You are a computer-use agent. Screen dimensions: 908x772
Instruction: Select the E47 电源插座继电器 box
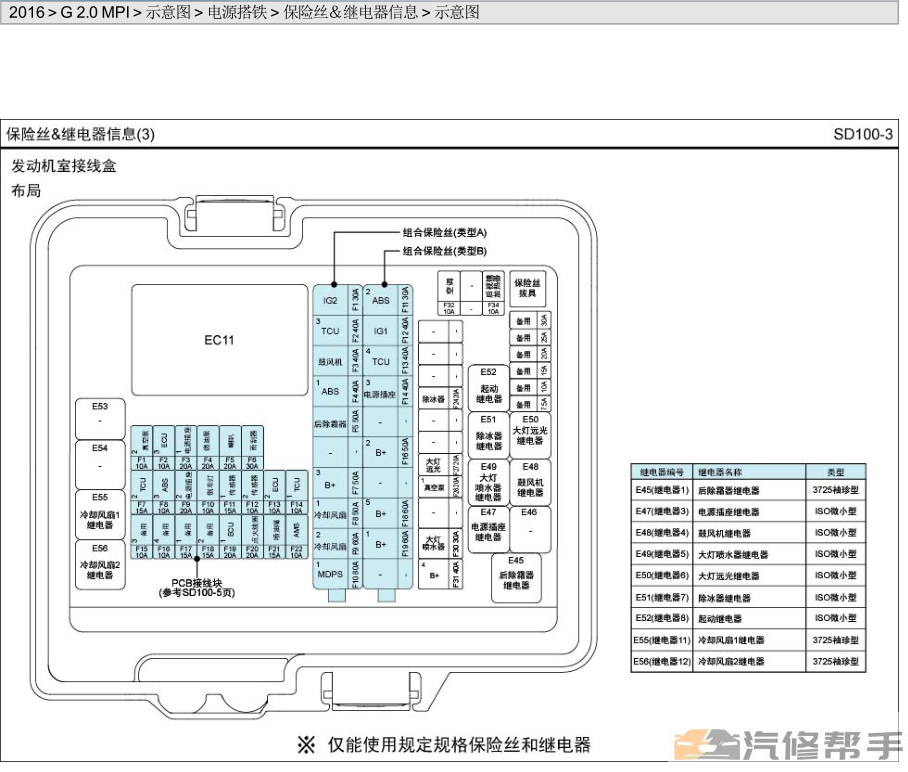(489, 529)
